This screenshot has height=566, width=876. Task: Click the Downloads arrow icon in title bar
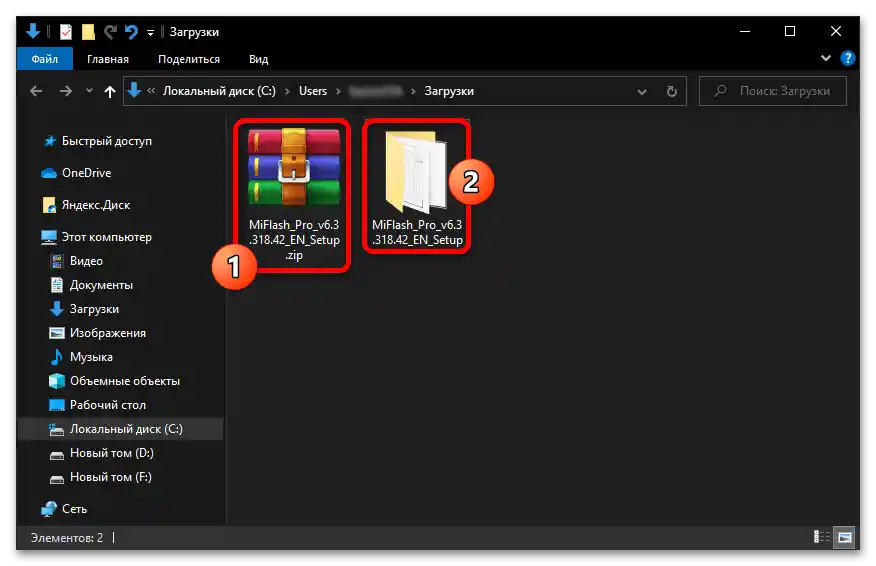click(x=33, y=31)
